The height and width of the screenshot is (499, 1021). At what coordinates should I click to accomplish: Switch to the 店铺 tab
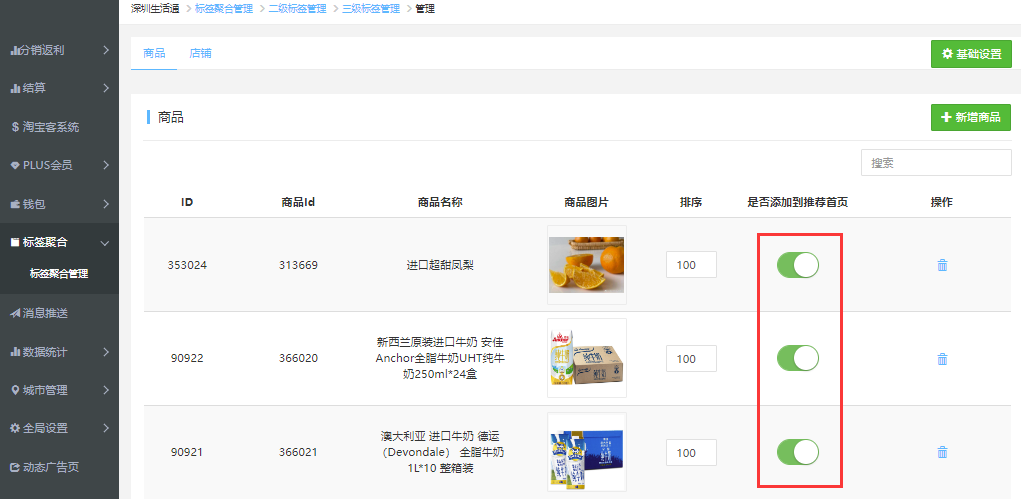click(200, 53)
